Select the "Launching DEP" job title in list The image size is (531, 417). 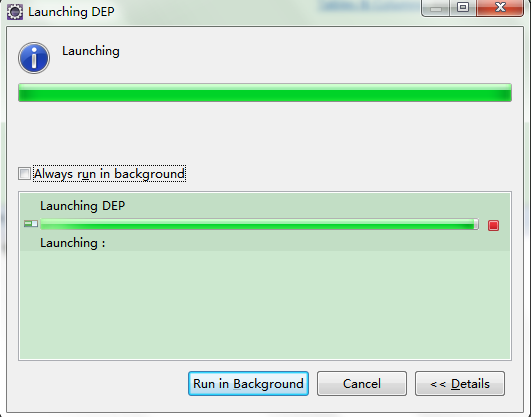[x=83, y=206]
